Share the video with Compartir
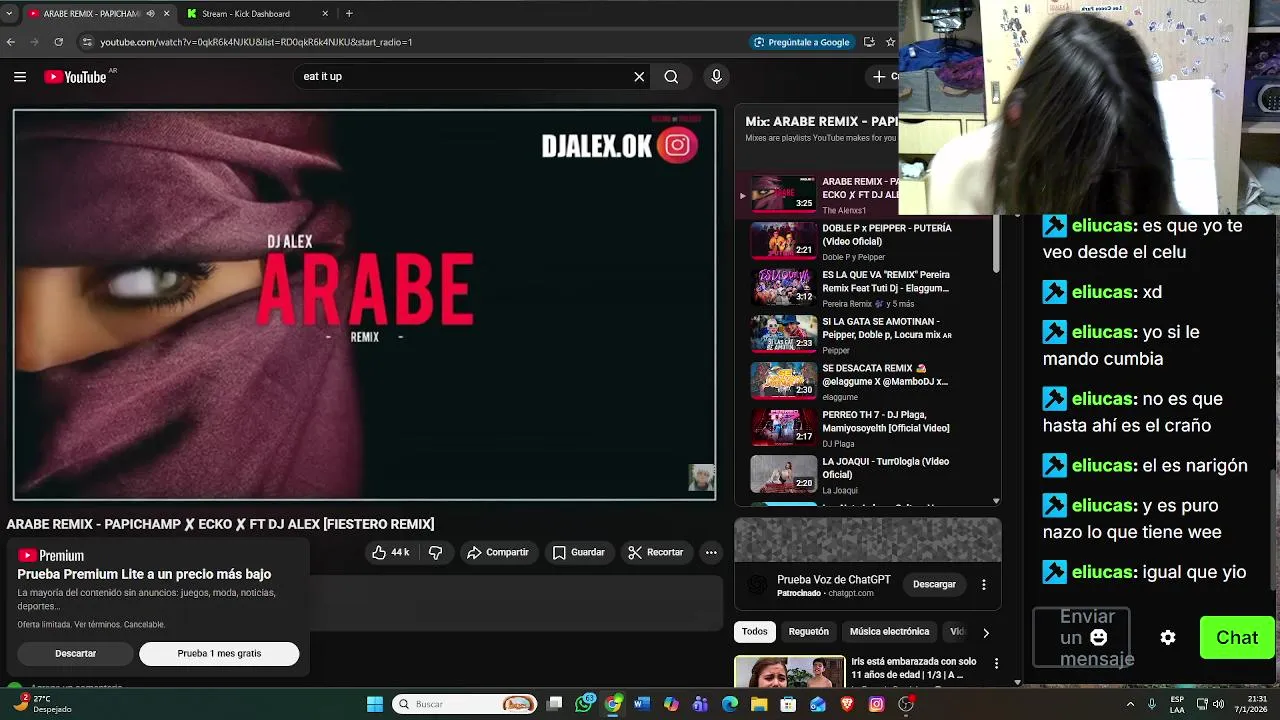 497,552
